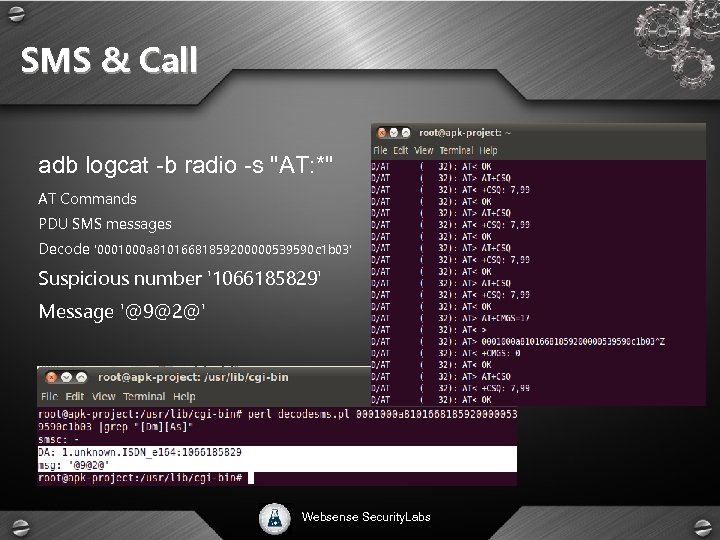Click the grep "[Dm][As]" command portion
This screenshot has width=720, height=540.
[x=146, y=427]
